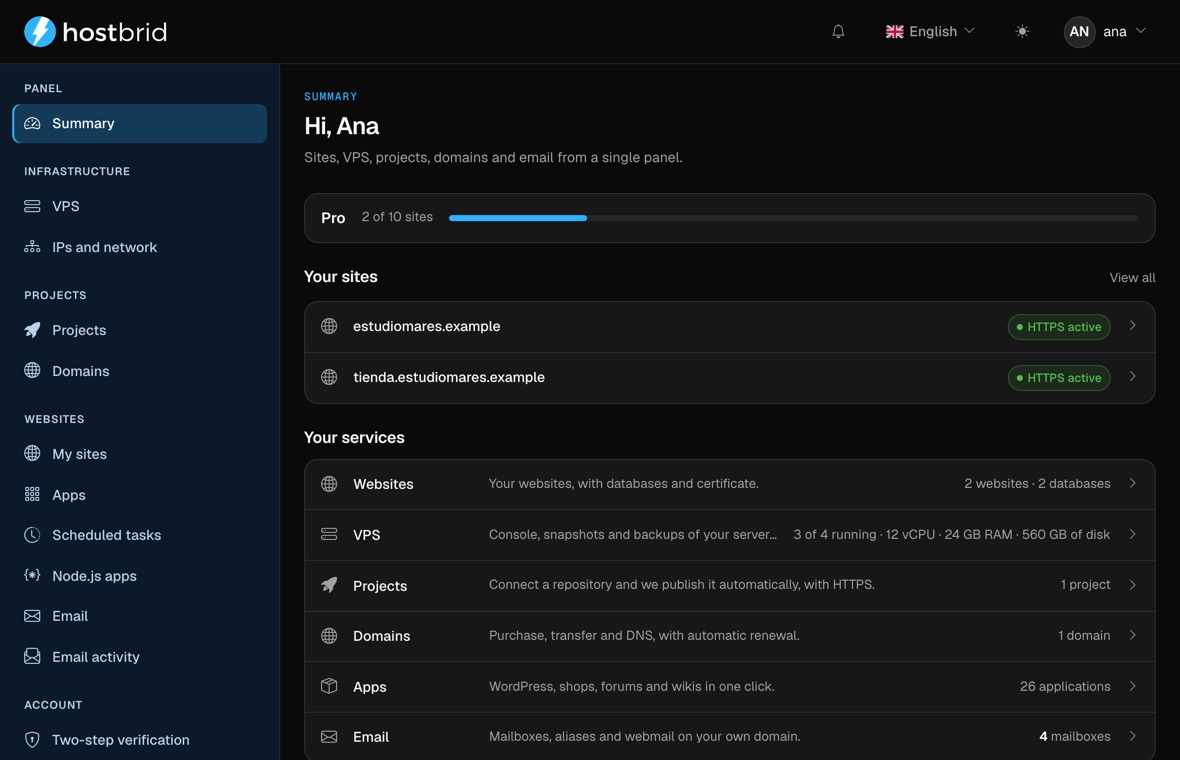Viewport: 1180px width, 760px height.
Task: Toggle light/dark theme sun icon
Action: click(1021, 32)
